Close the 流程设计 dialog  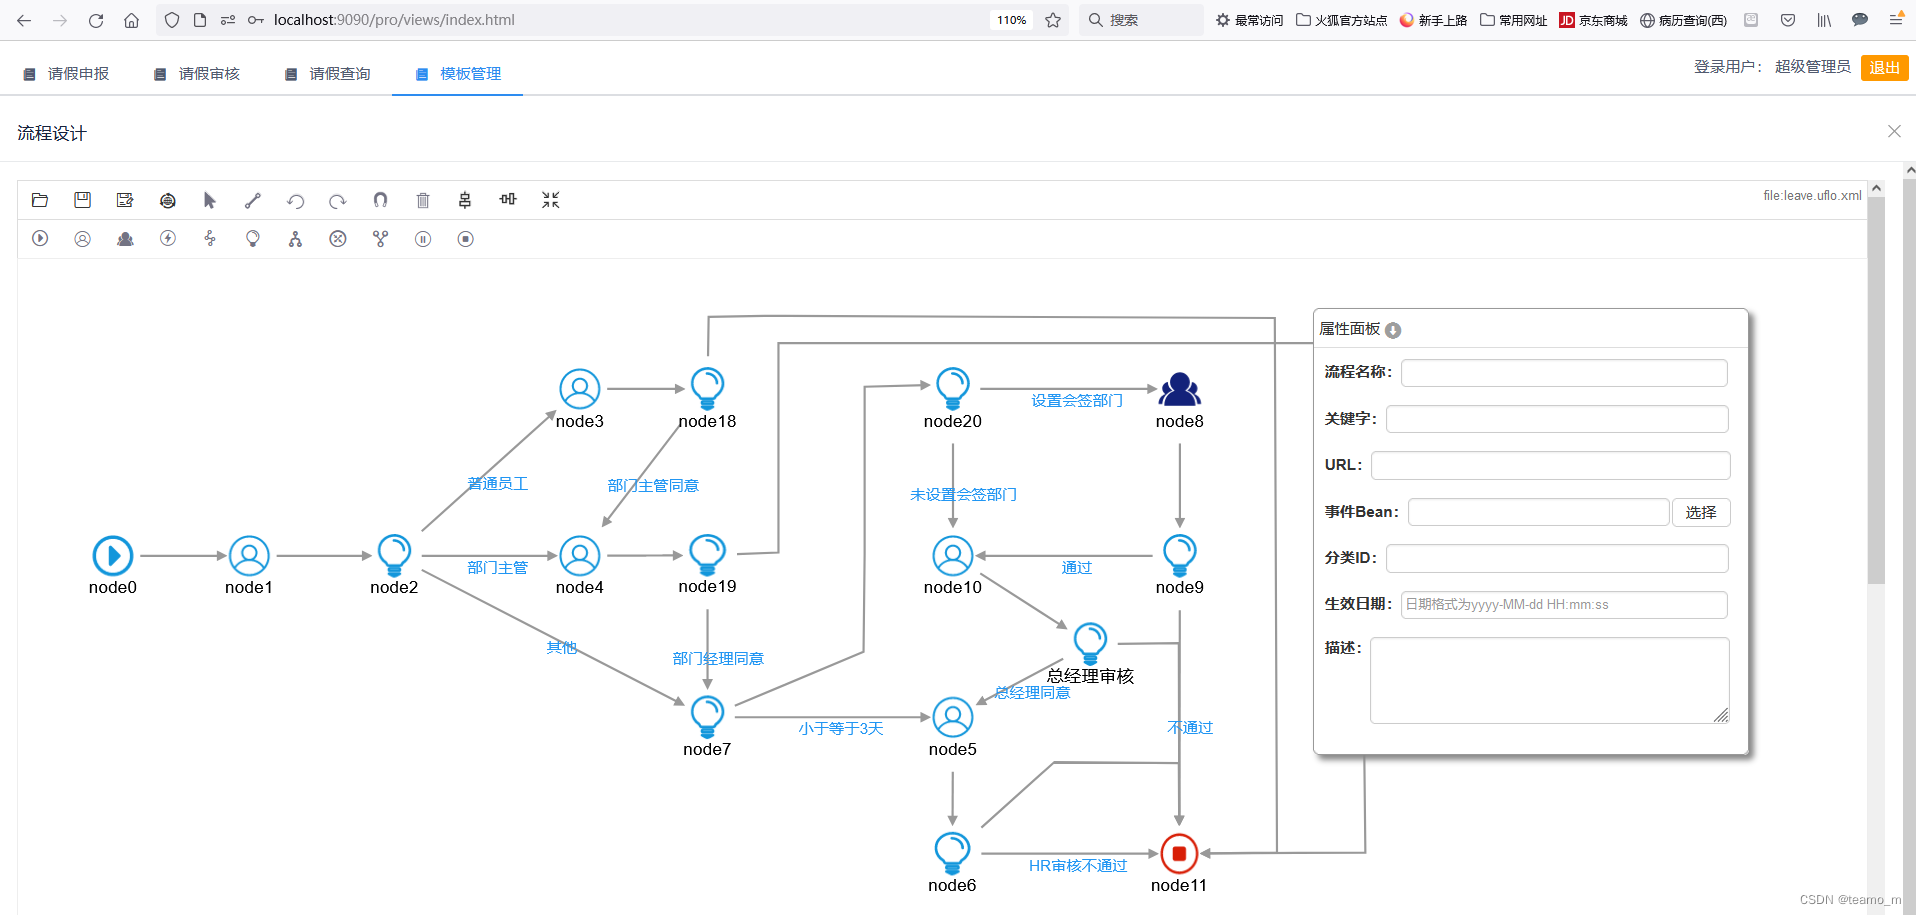(x=1894, y=131)
